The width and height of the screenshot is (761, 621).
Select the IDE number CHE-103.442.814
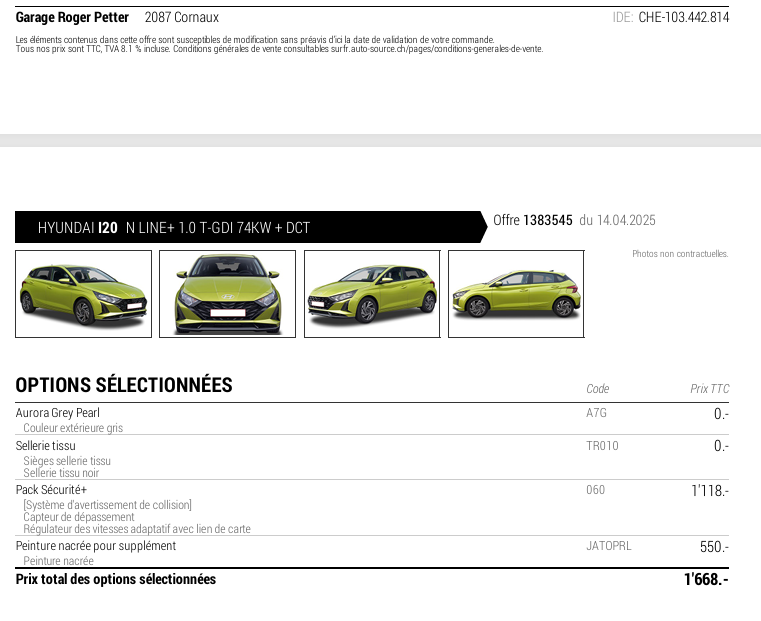[683, 17]
